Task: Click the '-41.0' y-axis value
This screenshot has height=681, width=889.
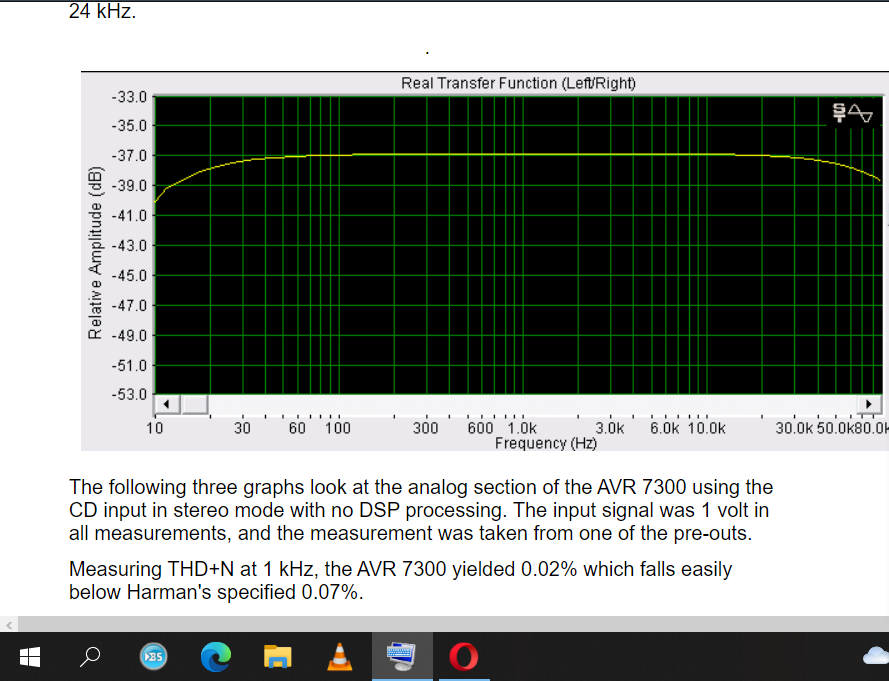Action: (x=129, y=215)
